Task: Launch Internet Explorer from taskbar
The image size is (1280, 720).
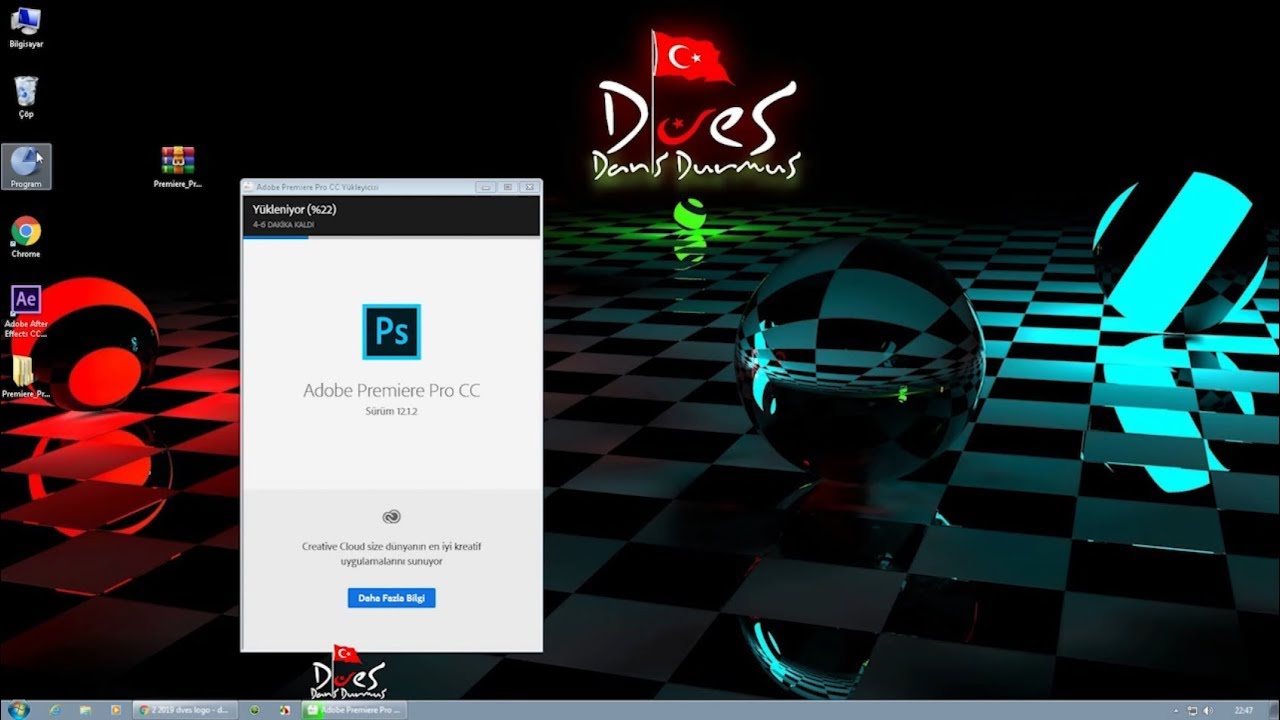Action: [x=55, y=710]
